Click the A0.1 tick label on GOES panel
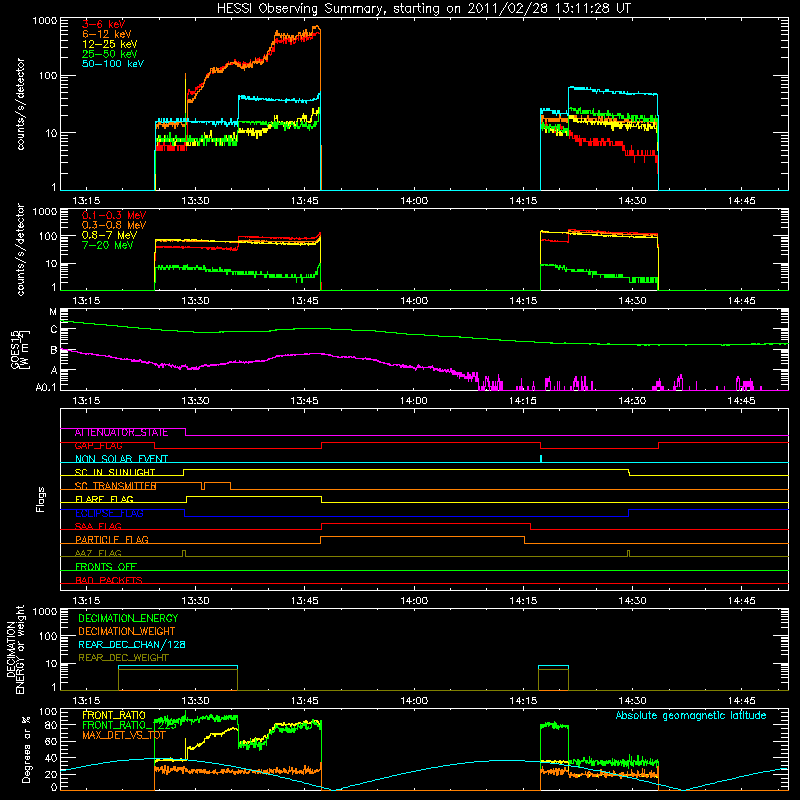Image resolution: width=800 pixels, height=800 pixels. (x=46, y=387)
